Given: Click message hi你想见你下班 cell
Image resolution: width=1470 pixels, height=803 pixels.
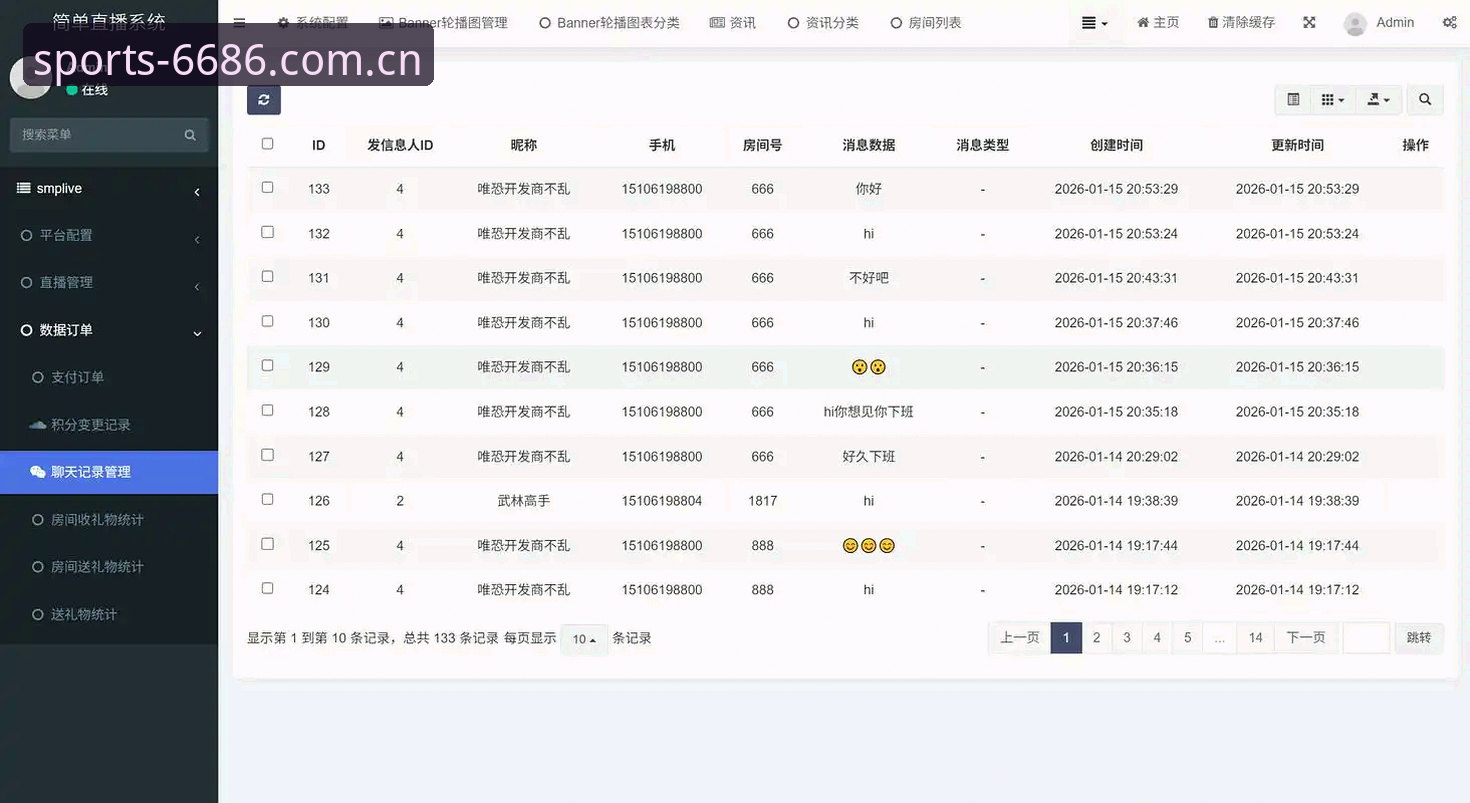Looking at the screenshot, I should (x=869, y=412).
